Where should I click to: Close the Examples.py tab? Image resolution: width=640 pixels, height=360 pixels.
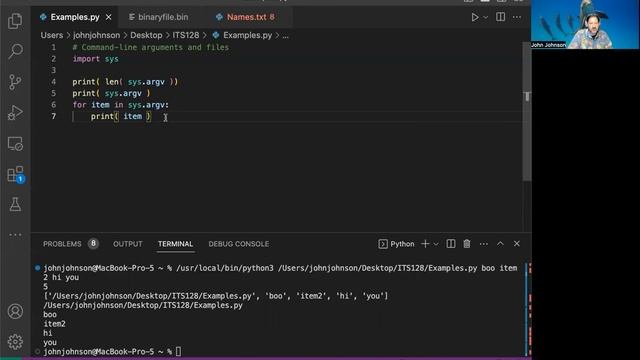click(109, 17)
